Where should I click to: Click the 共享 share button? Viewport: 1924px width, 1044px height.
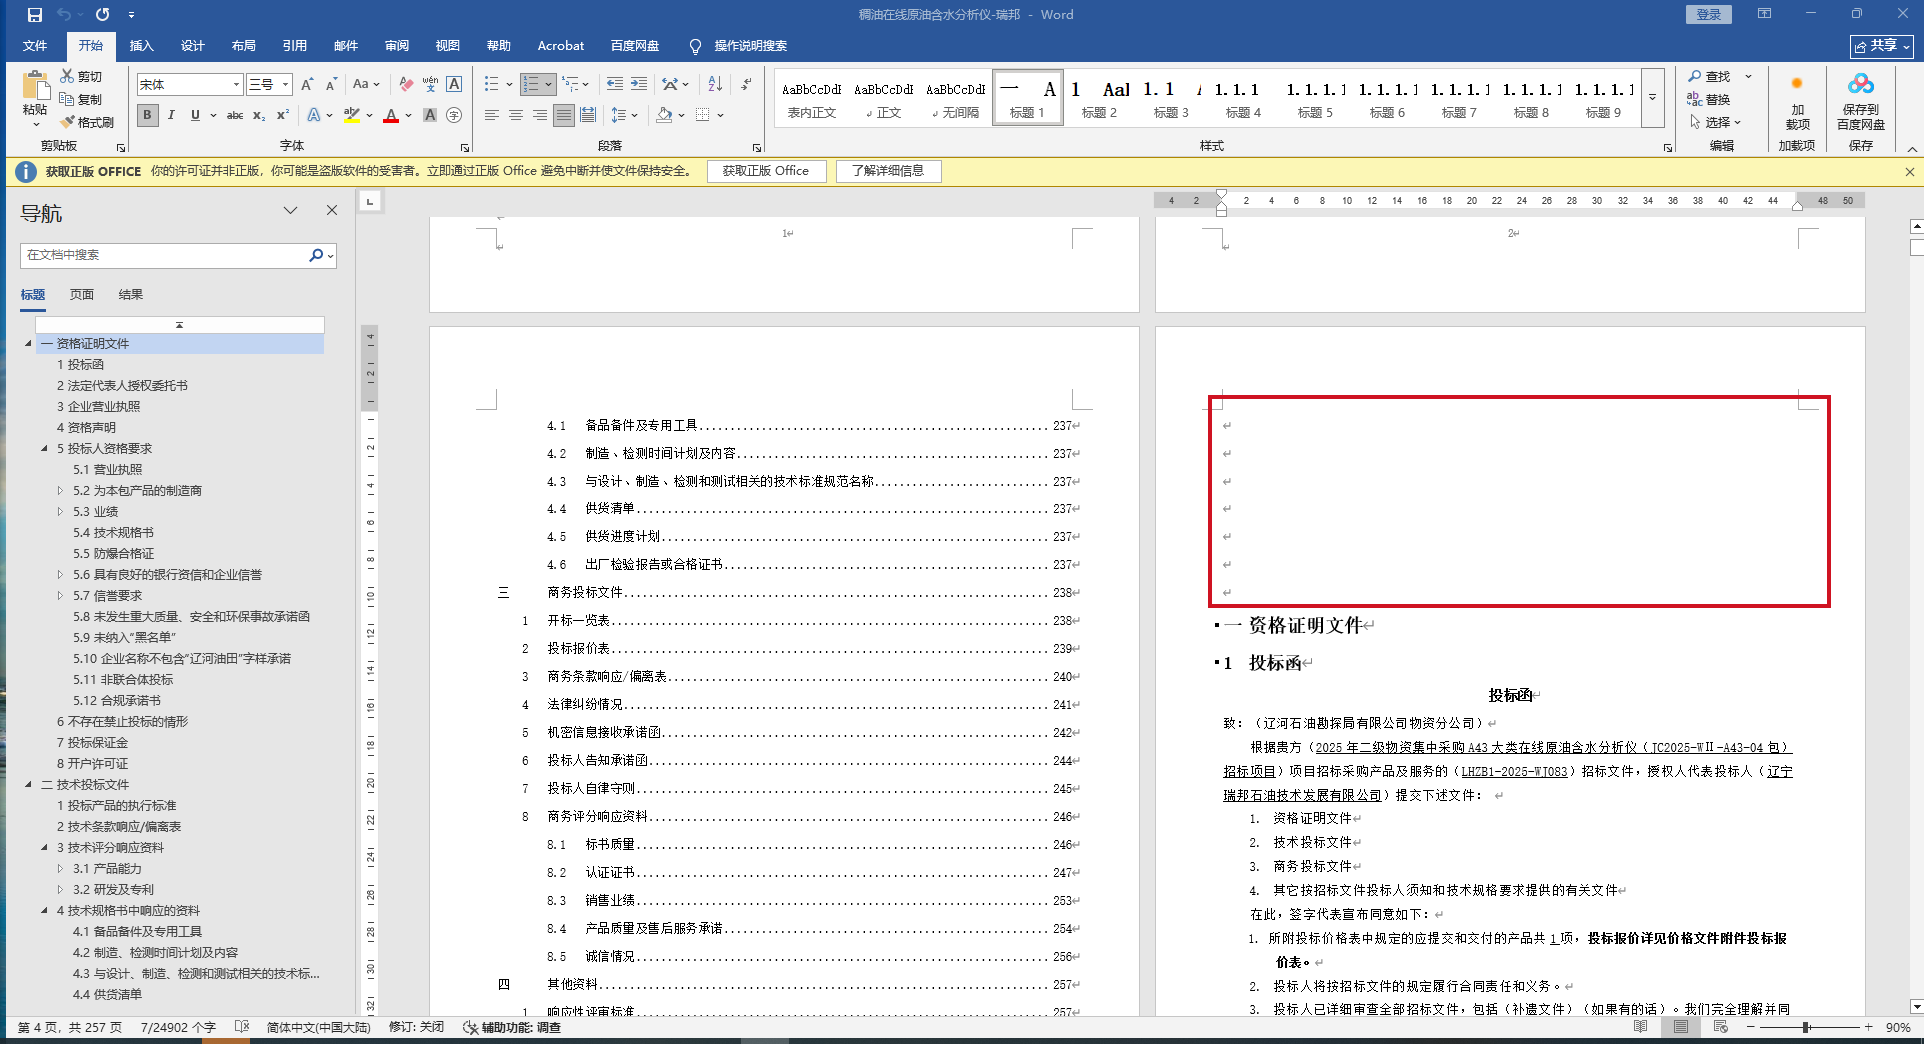click(x=1882, y=46)
